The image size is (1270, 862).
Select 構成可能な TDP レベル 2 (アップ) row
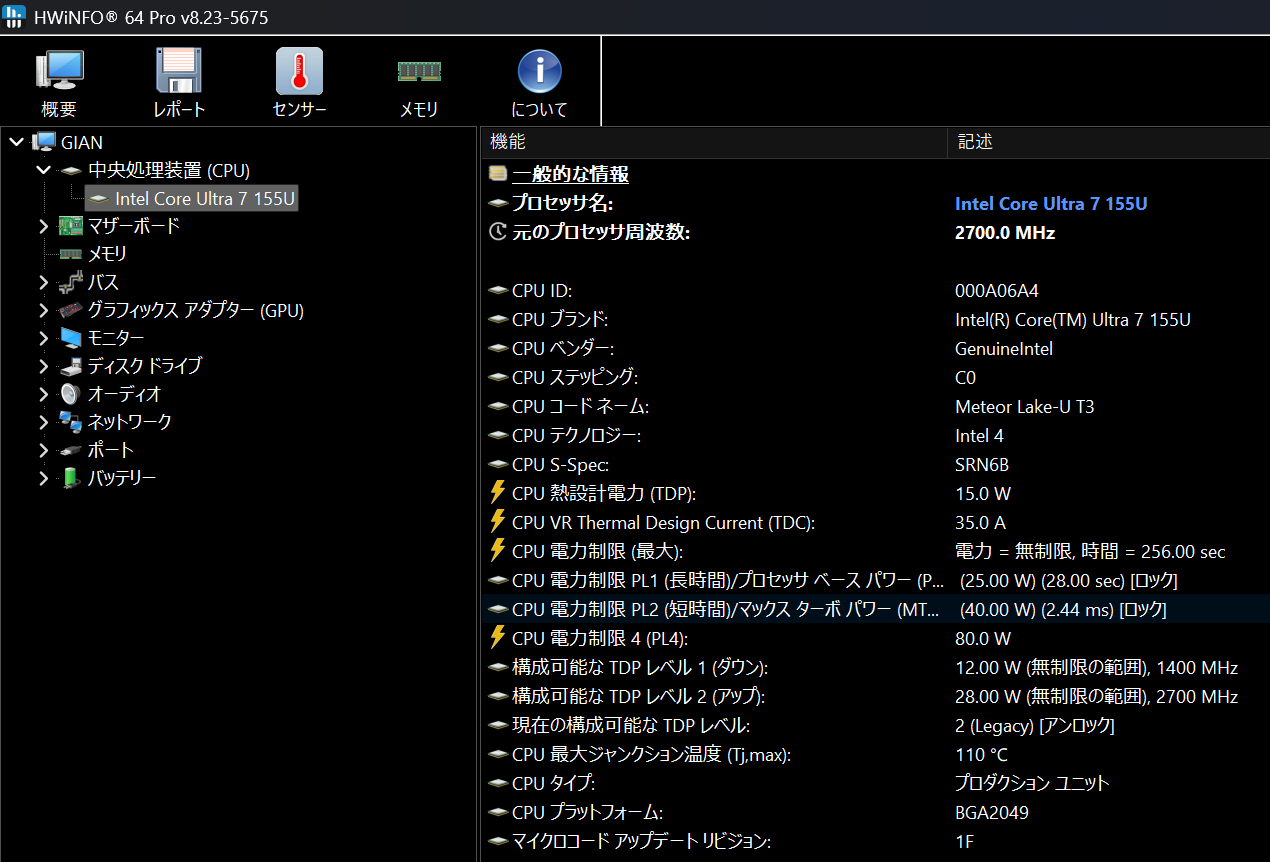[875, 696]
